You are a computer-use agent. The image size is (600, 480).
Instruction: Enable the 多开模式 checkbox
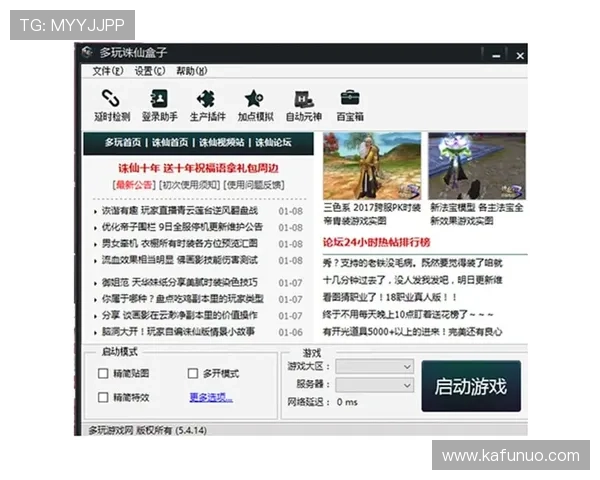[193, 373]
